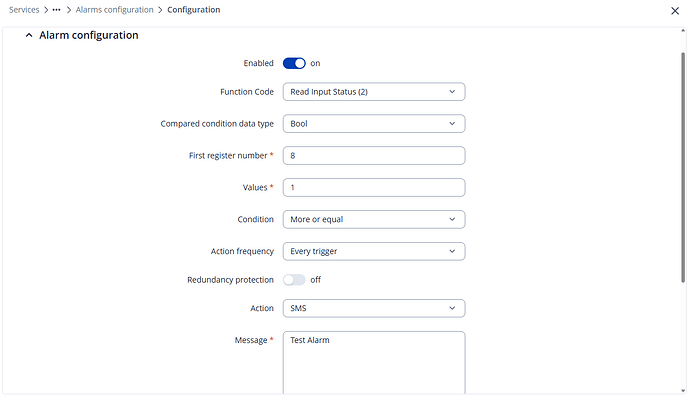Enable the Redundancy protection toggle

pos(294,280)
